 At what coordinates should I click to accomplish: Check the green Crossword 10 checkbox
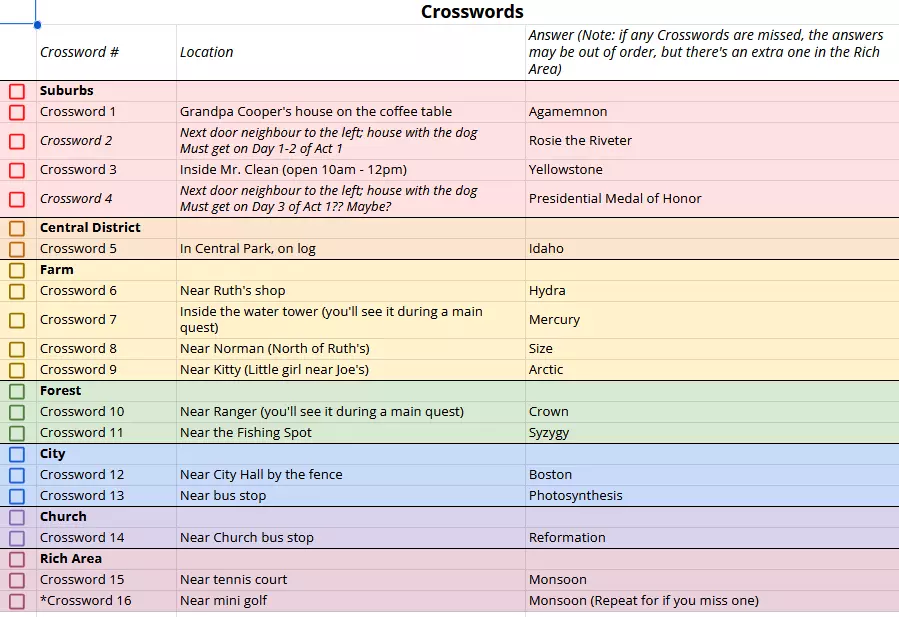coord(17,412)
